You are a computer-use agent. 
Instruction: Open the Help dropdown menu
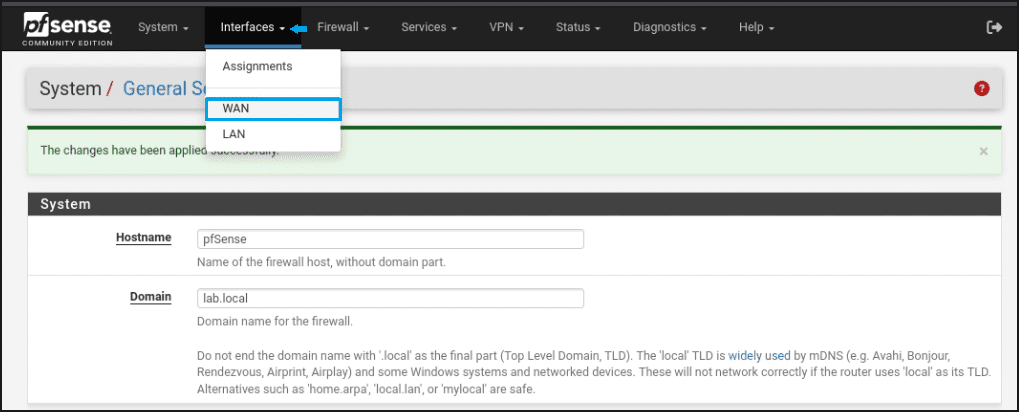(756, 27)
